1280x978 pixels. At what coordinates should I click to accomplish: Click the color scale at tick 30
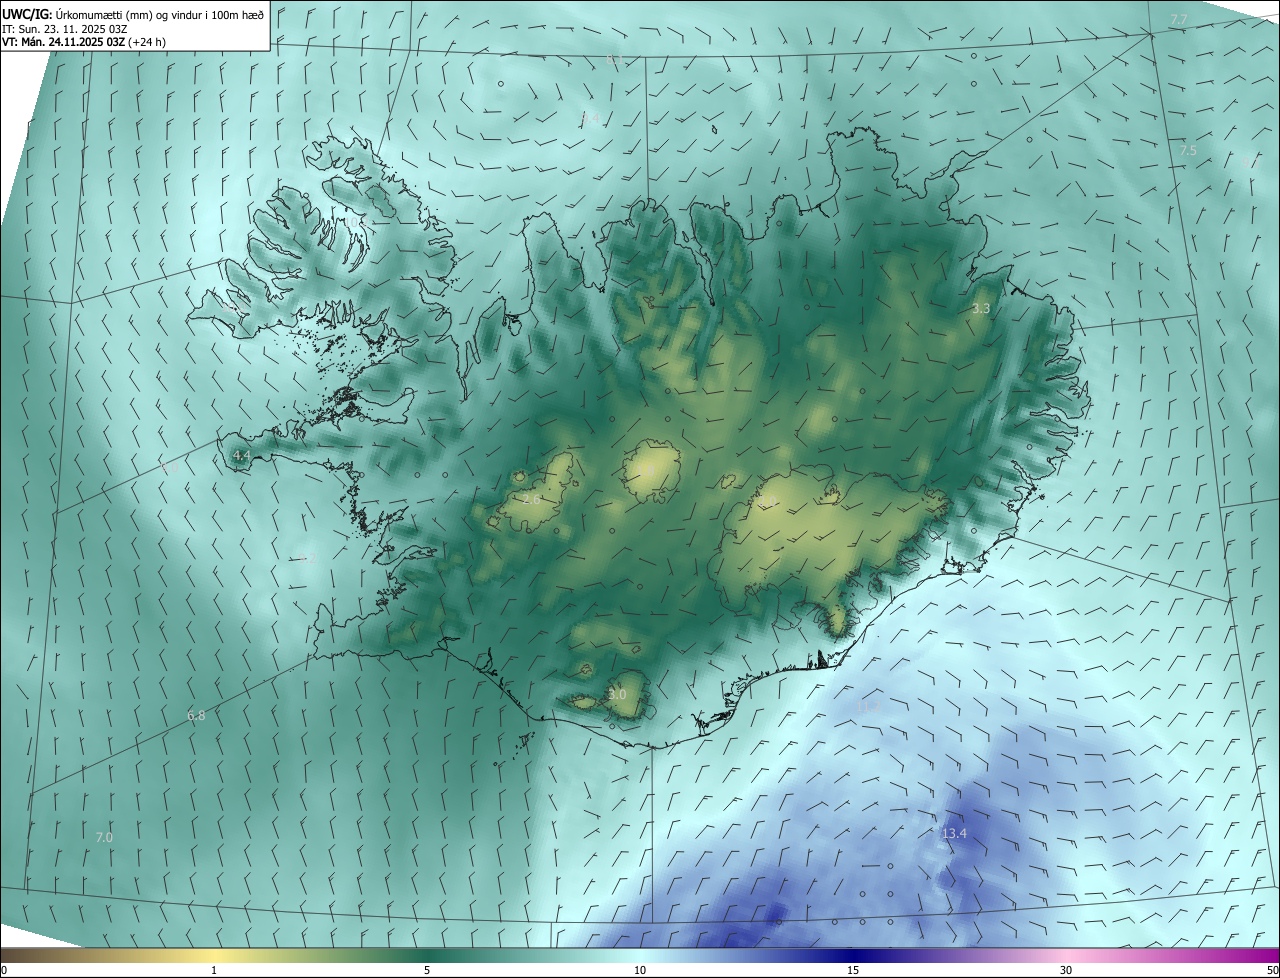[x=1066, y=970]
